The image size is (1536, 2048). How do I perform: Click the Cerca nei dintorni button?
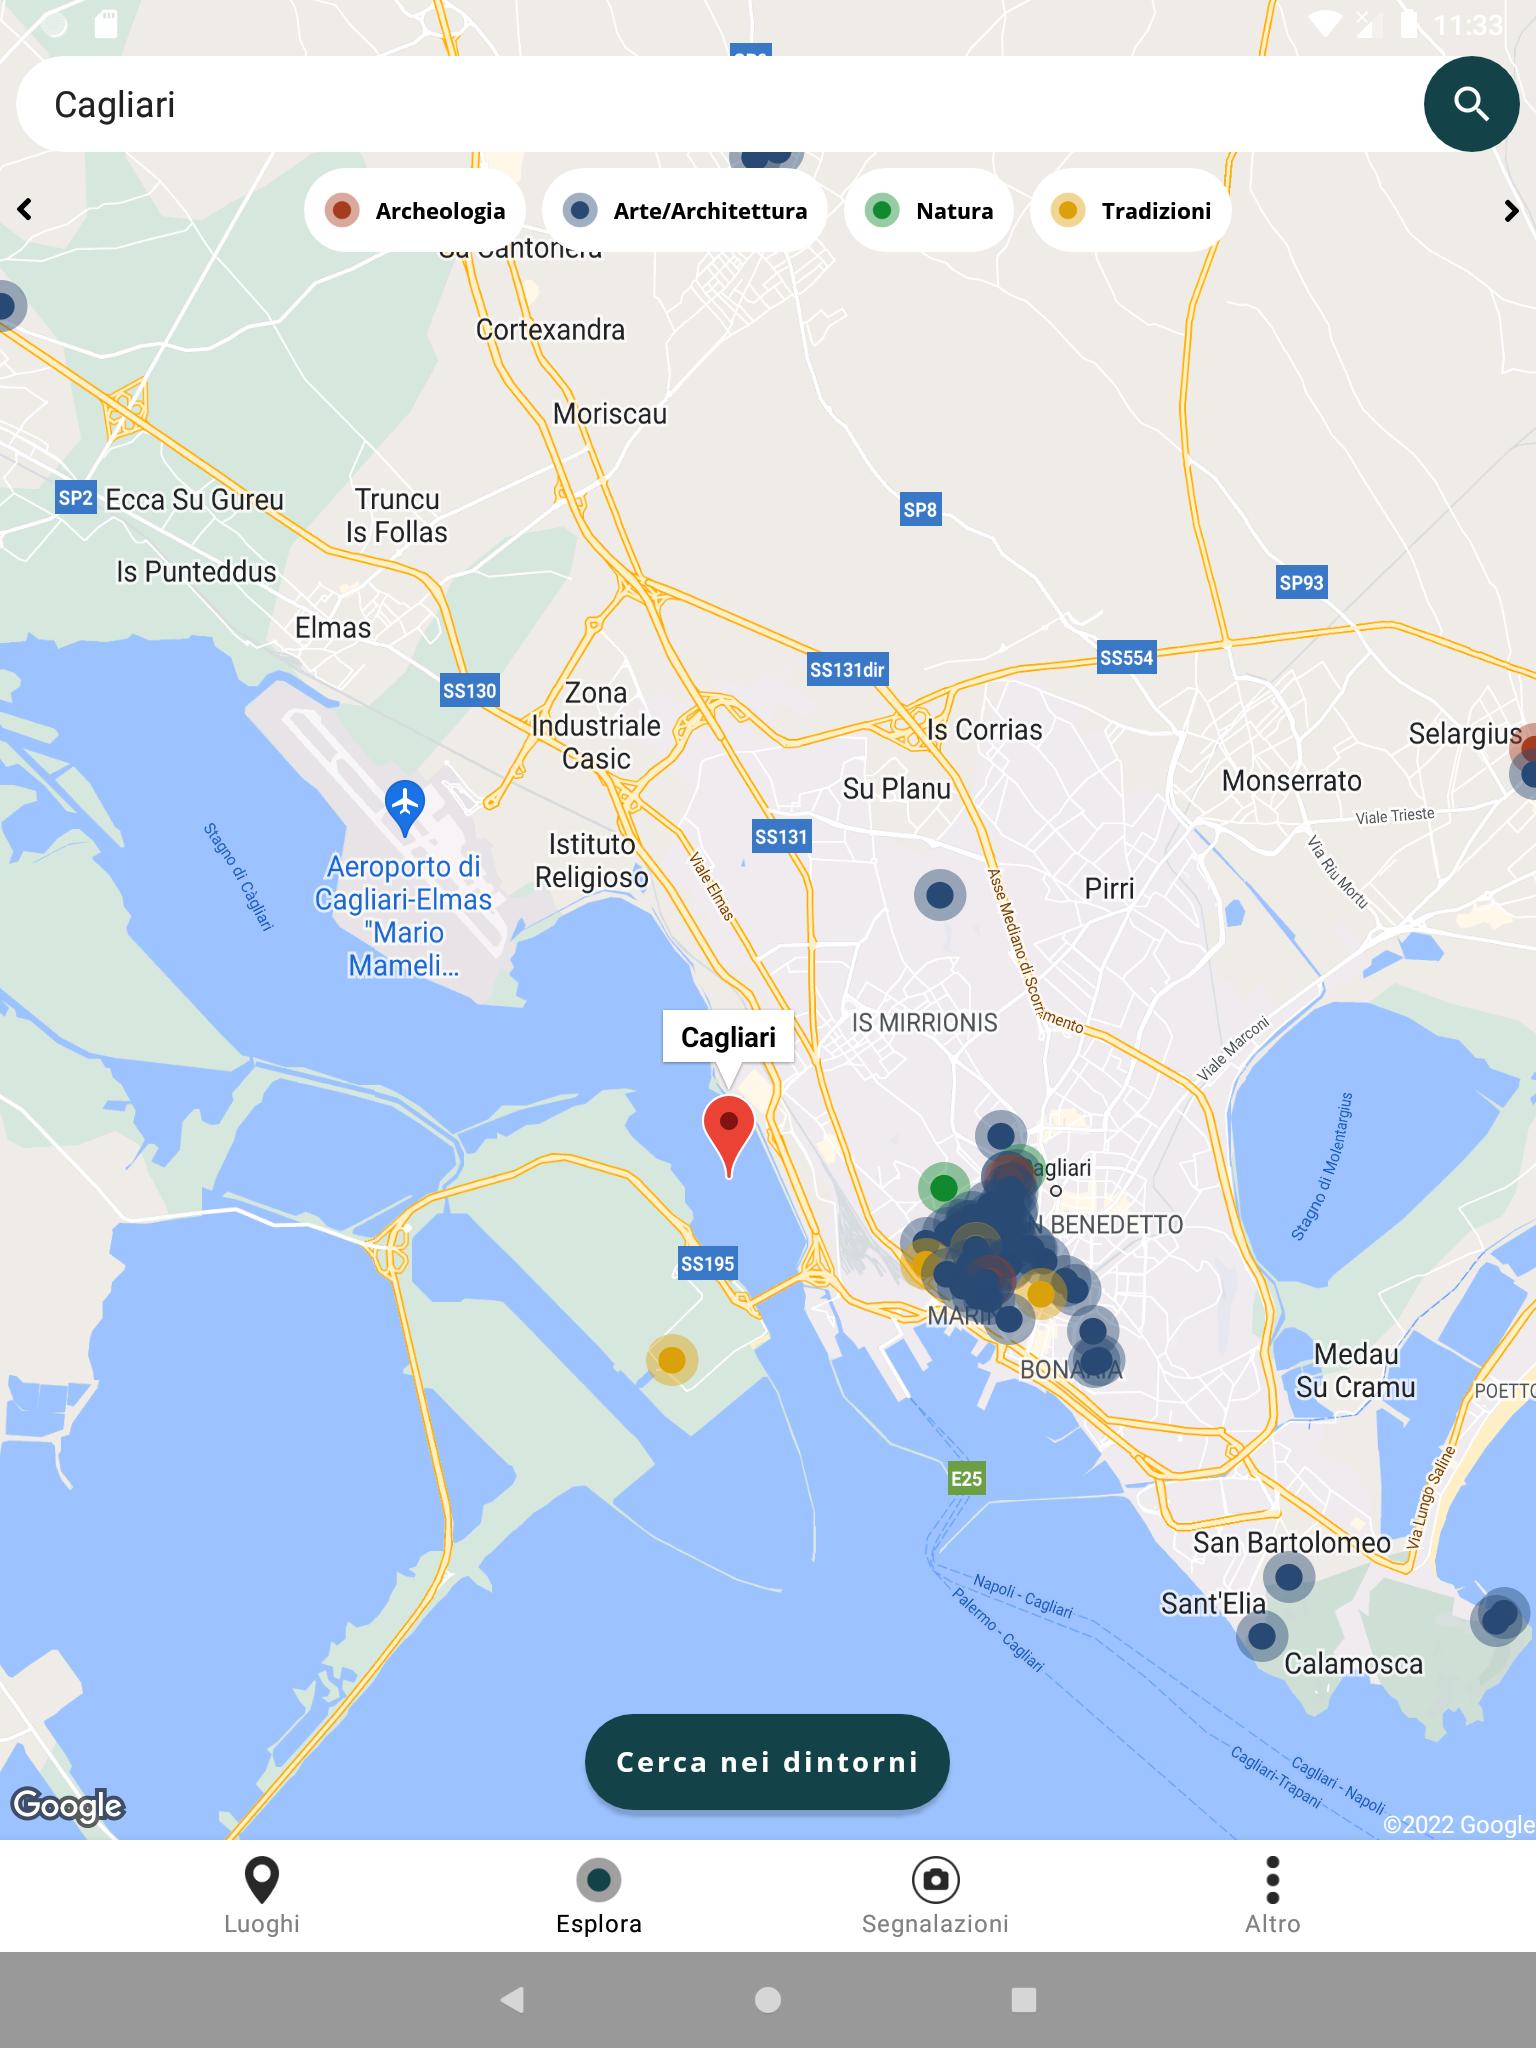(x=767, y=1761)
